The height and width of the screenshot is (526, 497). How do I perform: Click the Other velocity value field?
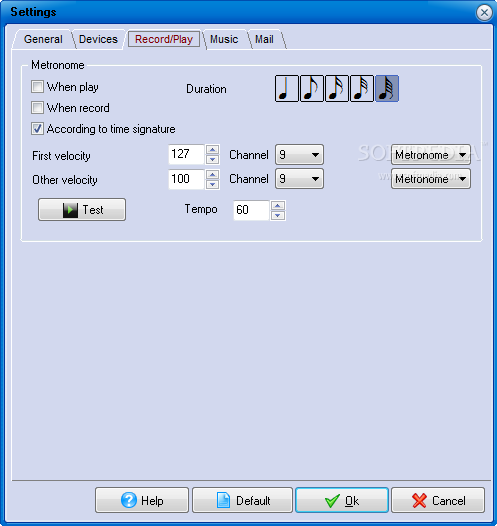tap(186, 179)
